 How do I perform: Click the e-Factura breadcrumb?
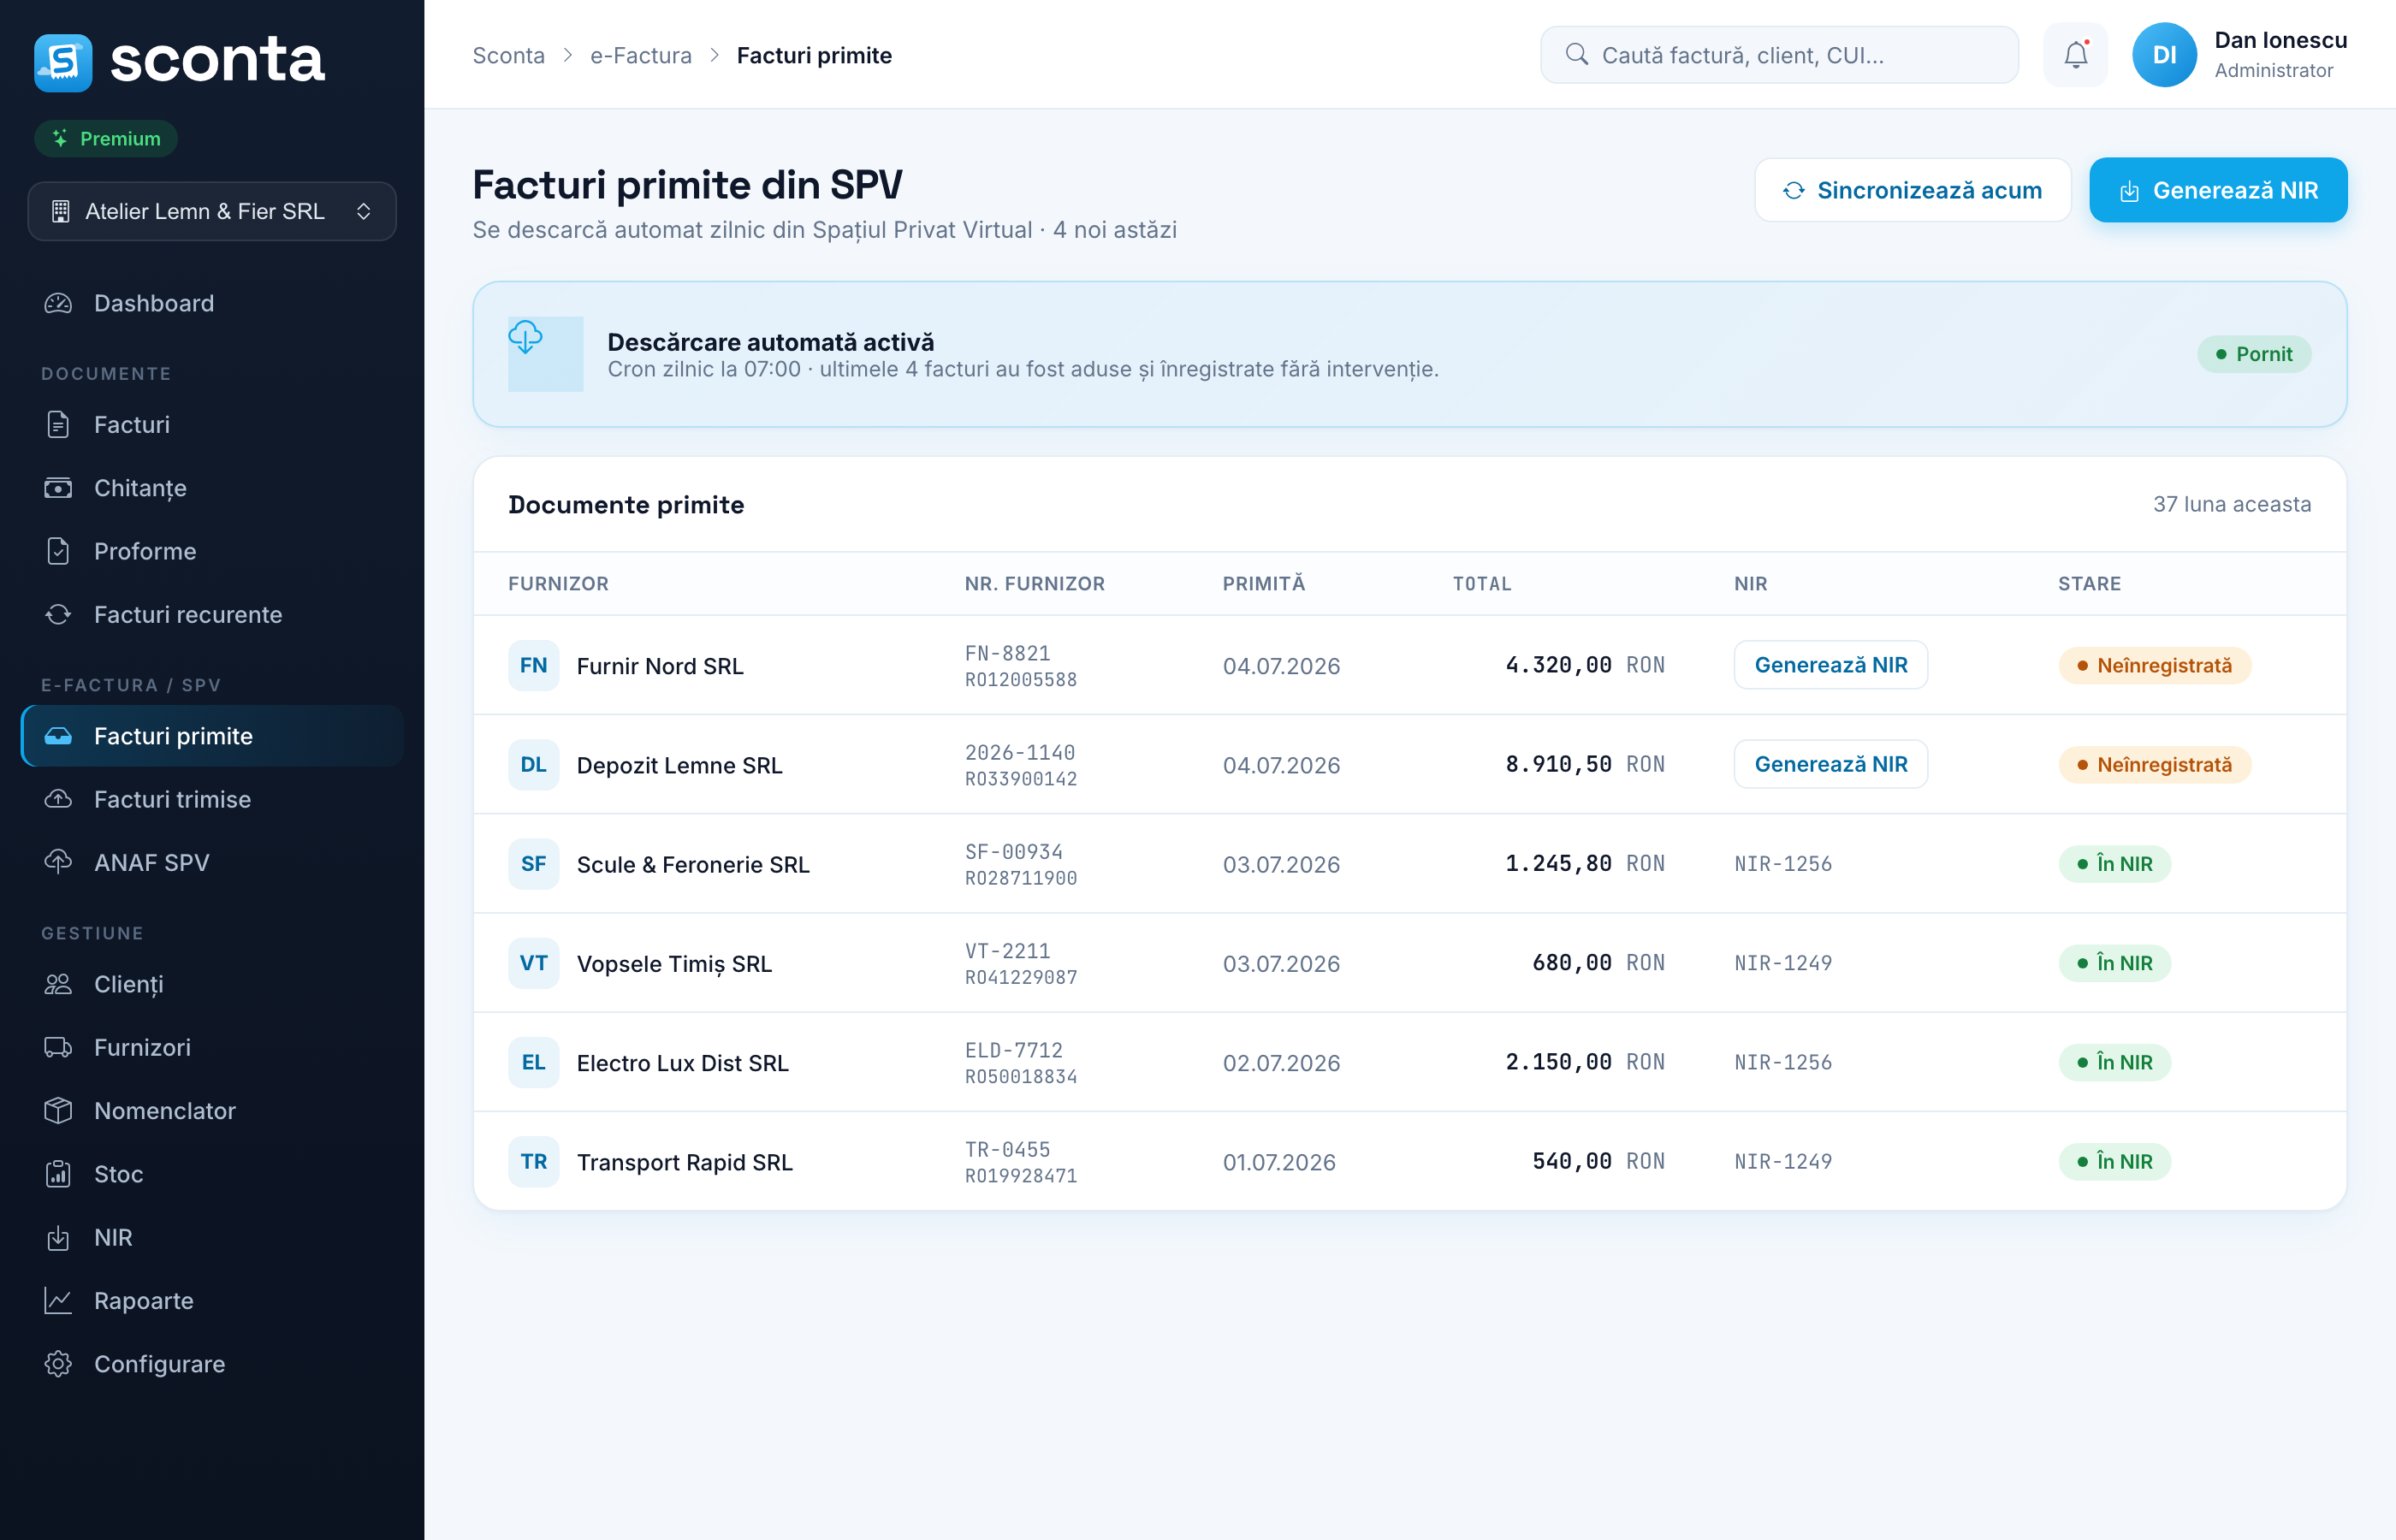(x=641, y=55)
